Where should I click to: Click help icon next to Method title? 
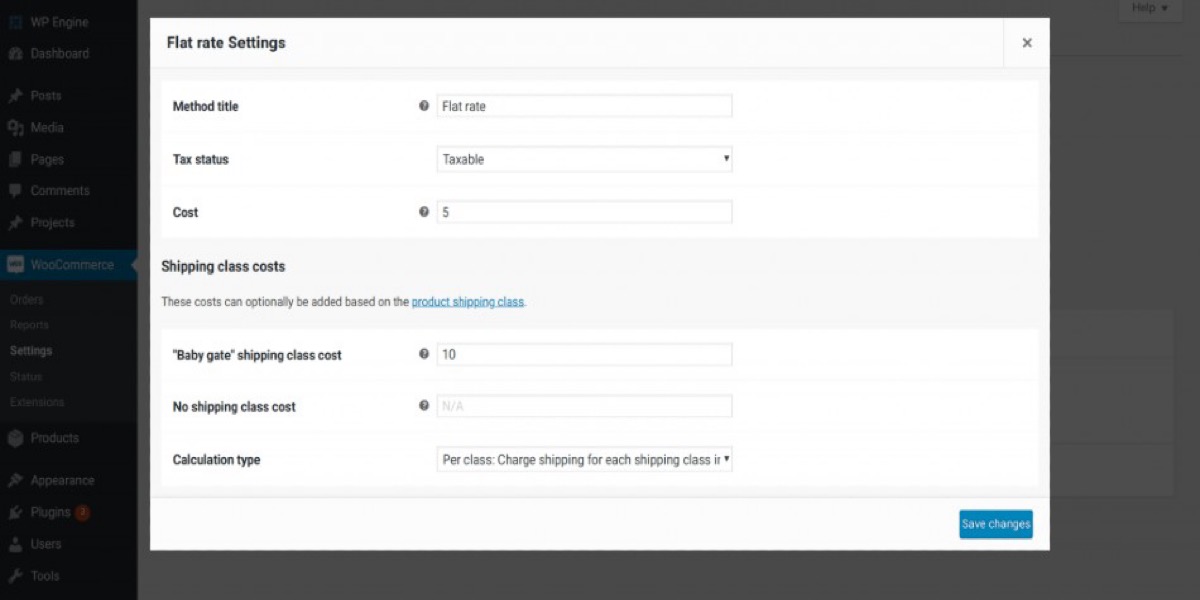tap(424, 106)
